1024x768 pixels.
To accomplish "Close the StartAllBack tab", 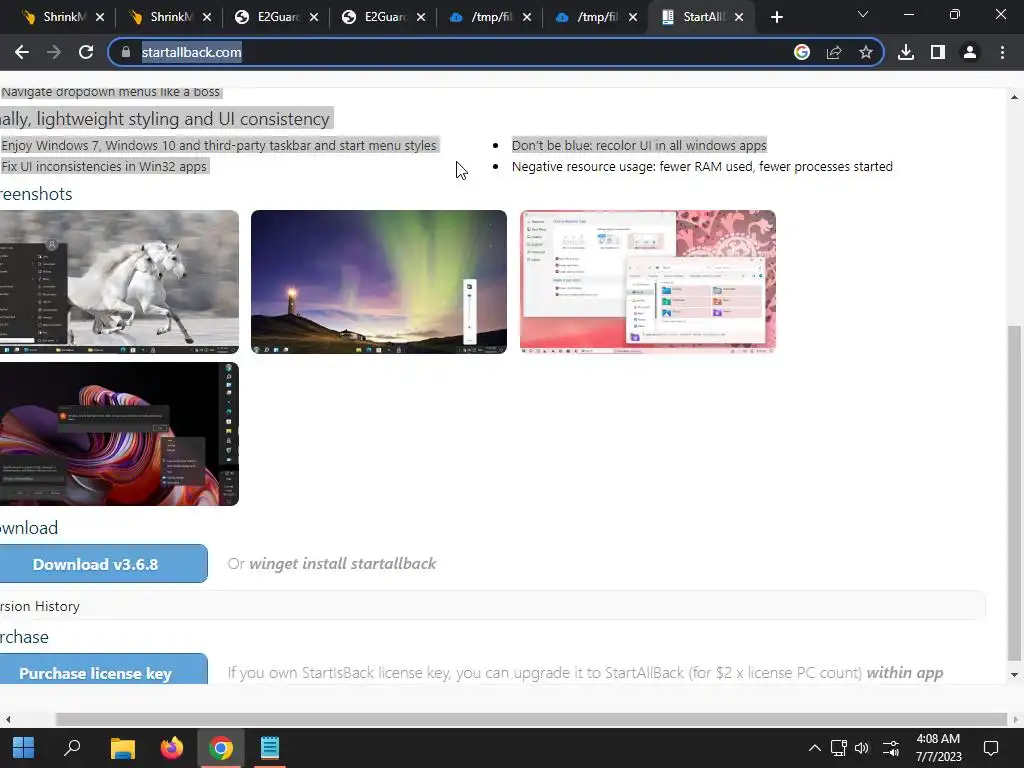I will coord(739,17).
